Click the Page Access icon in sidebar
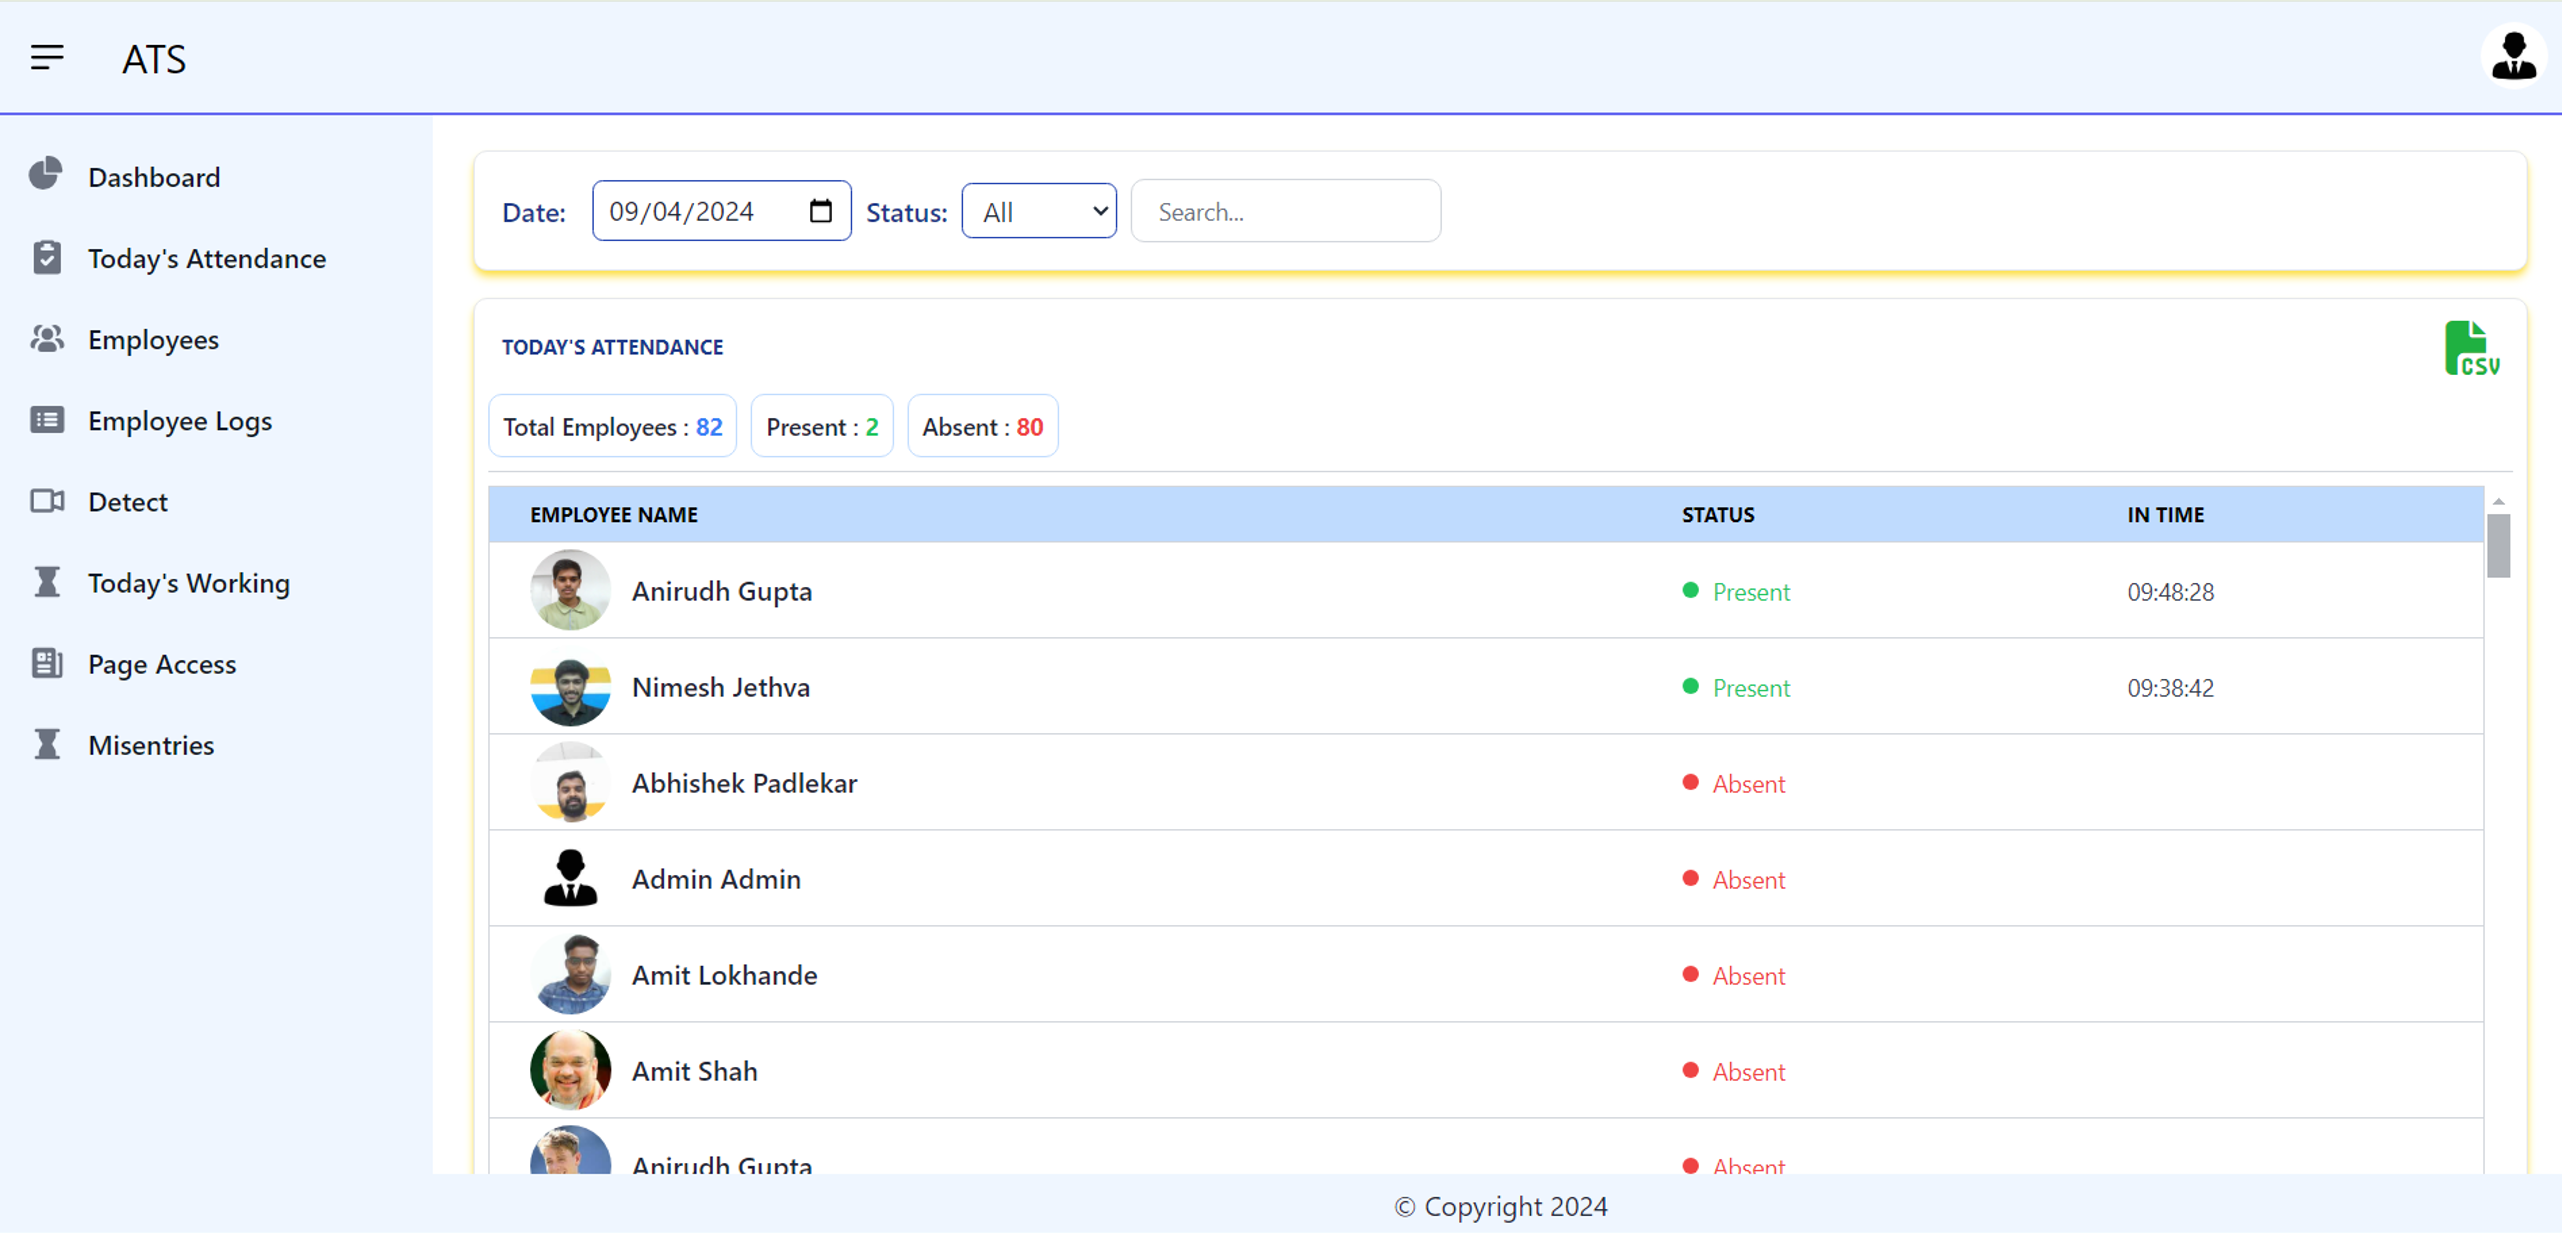 (x=46, y=663)
